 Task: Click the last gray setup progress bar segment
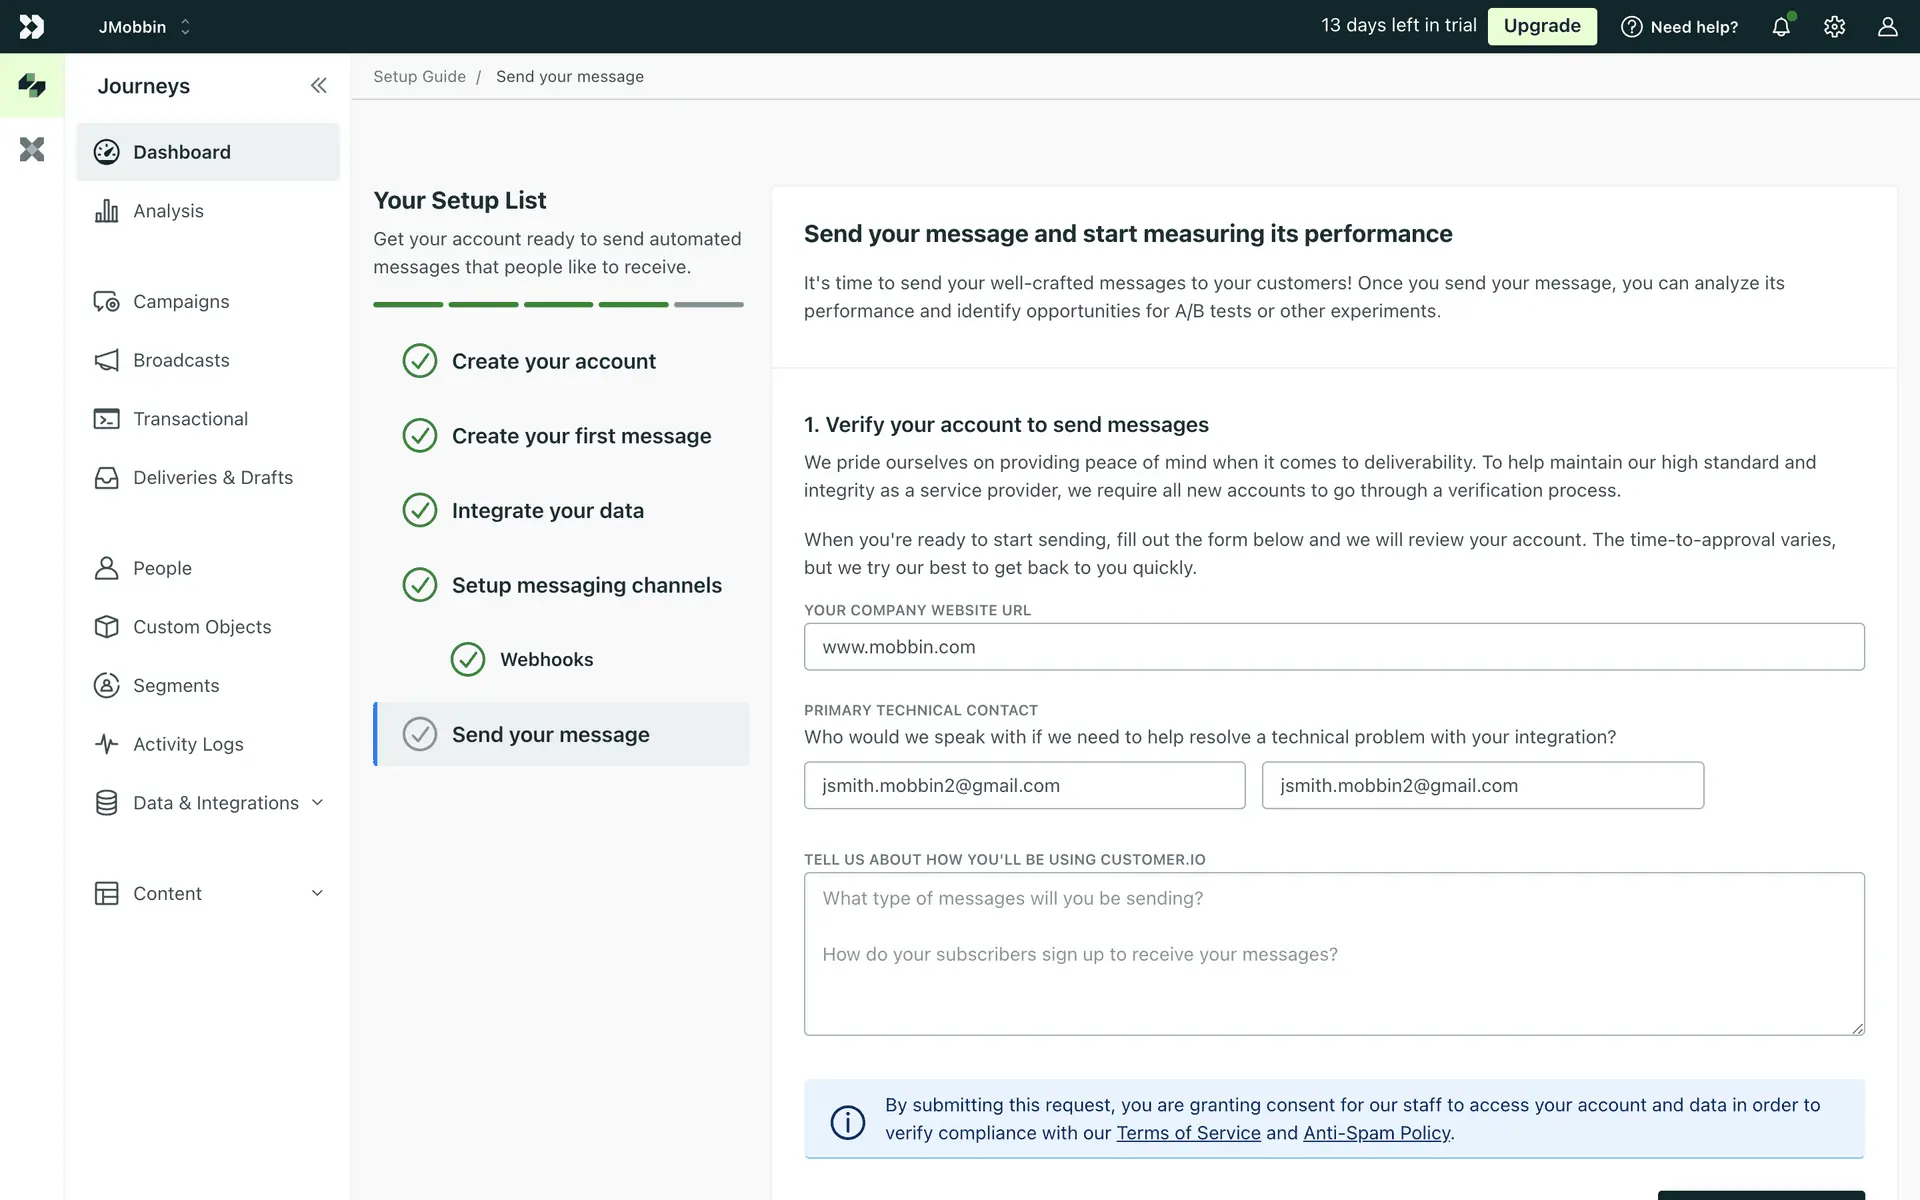click(x=708, y=305)
